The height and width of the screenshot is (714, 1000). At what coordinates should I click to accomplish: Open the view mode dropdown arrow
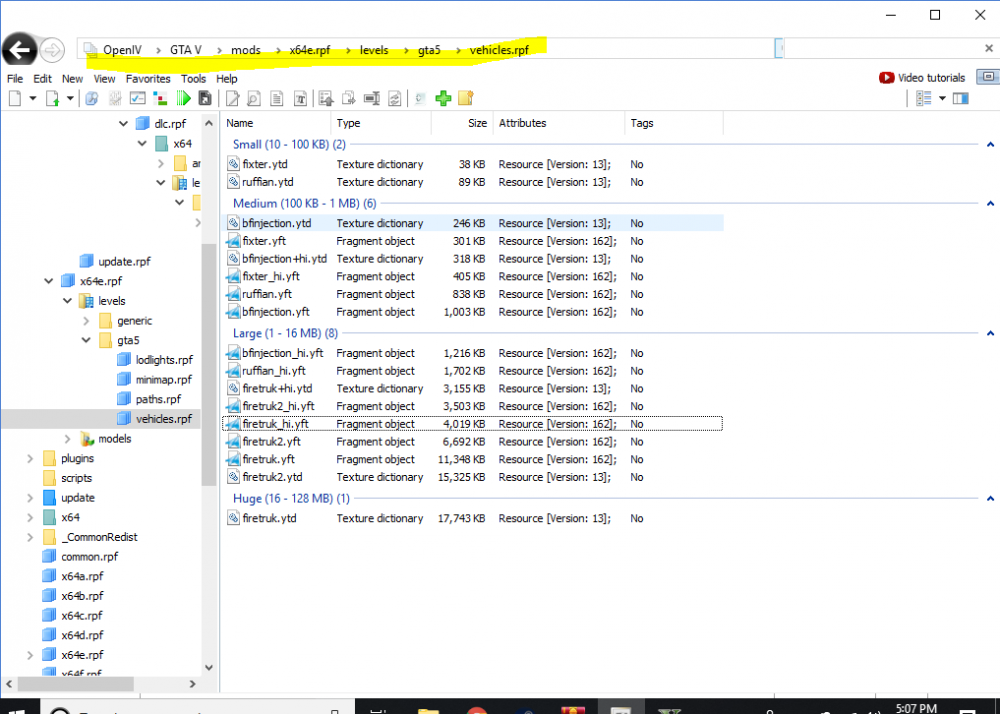tap(942, 98)
